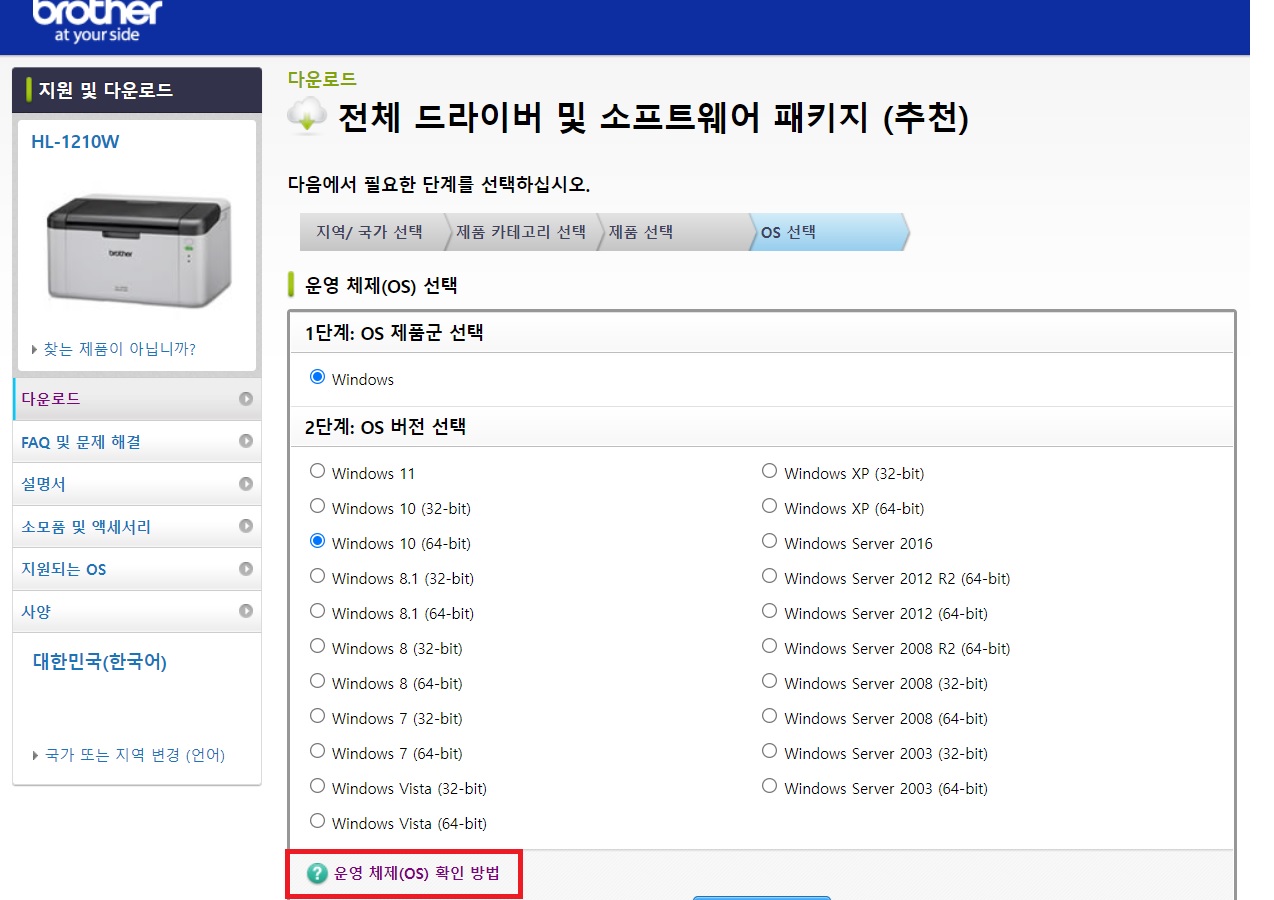
Task: Select Windows Server 2008 (32-bit)
Action: pos(769,681)
